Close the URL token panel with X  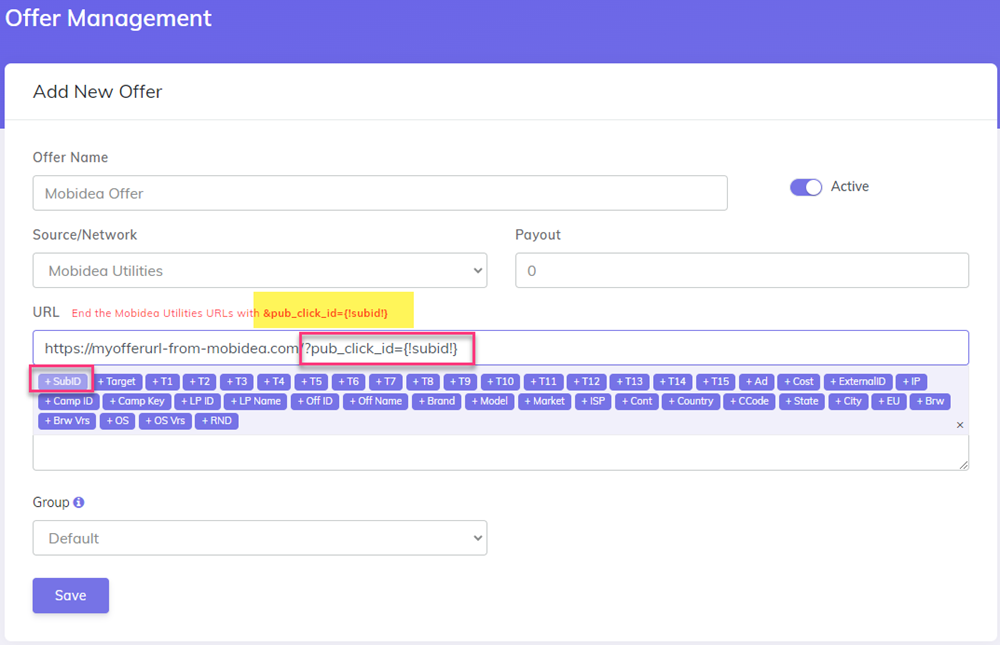pyautogui.click(x=960, y=425)
